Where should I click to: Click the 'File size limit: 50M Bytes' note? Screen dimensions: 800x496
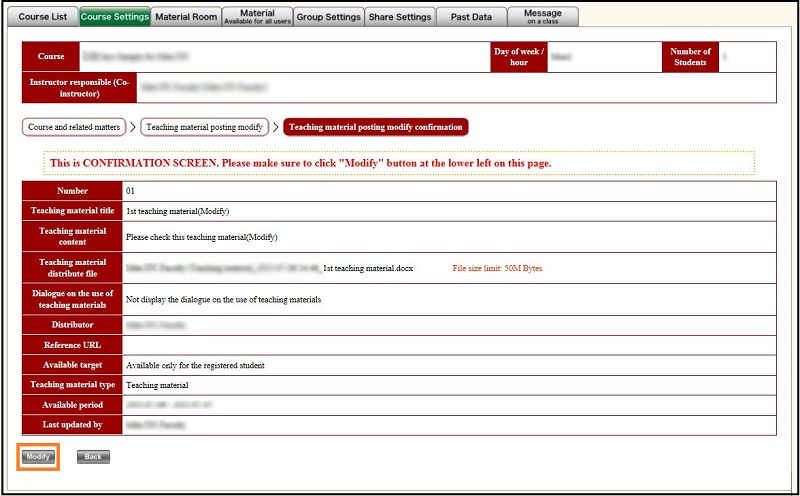497,268
